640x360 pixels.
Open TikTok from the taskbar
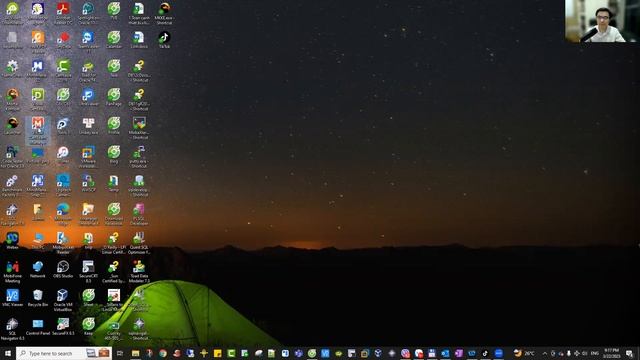pyautogui.click(x=485, y=353)
